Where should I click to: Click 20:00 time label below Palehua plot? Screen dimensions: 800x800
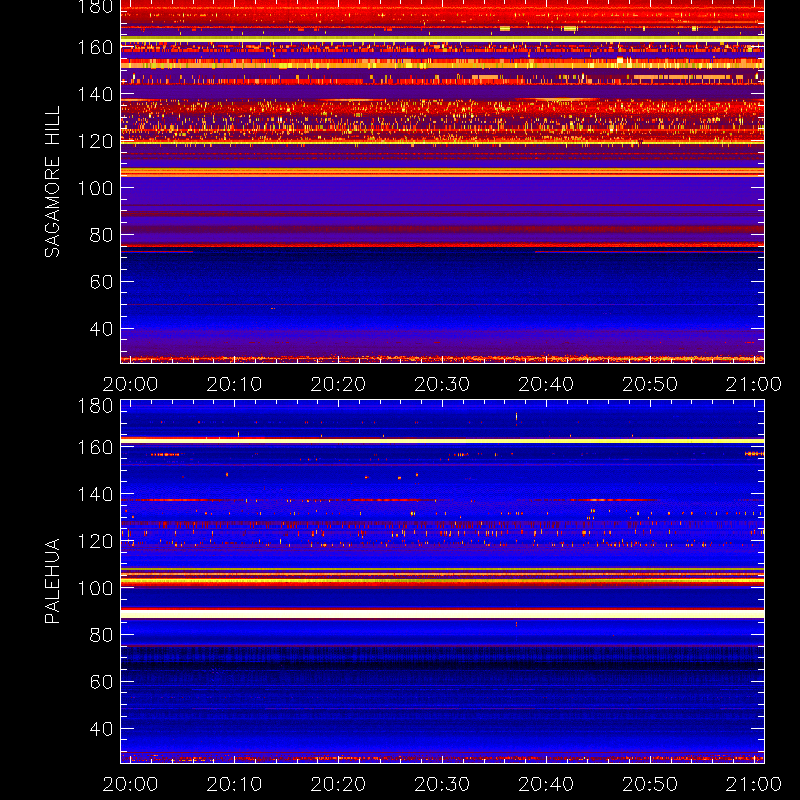(x=131, y=784)
